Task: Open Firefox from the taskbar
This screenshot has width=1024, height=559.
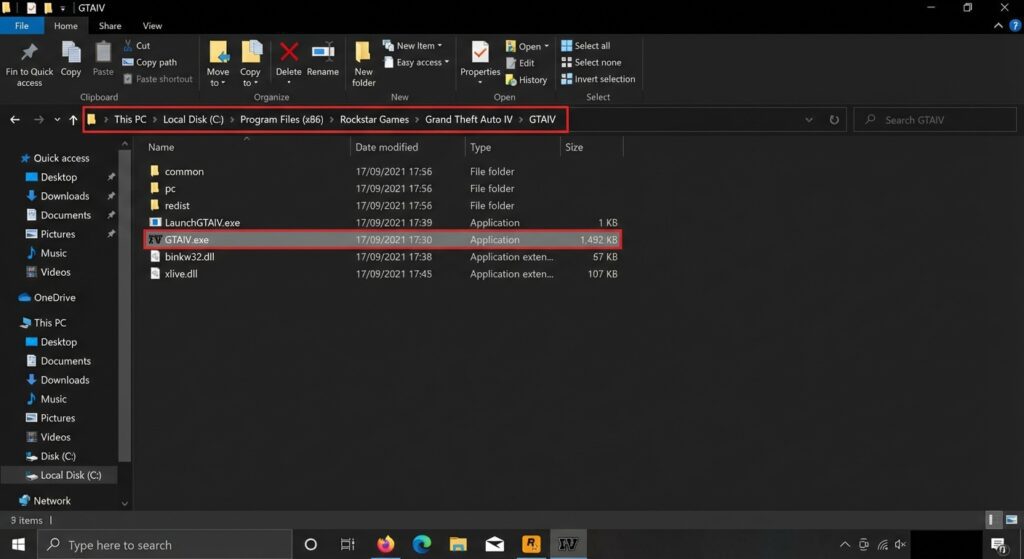Action: tap(386, 544)
